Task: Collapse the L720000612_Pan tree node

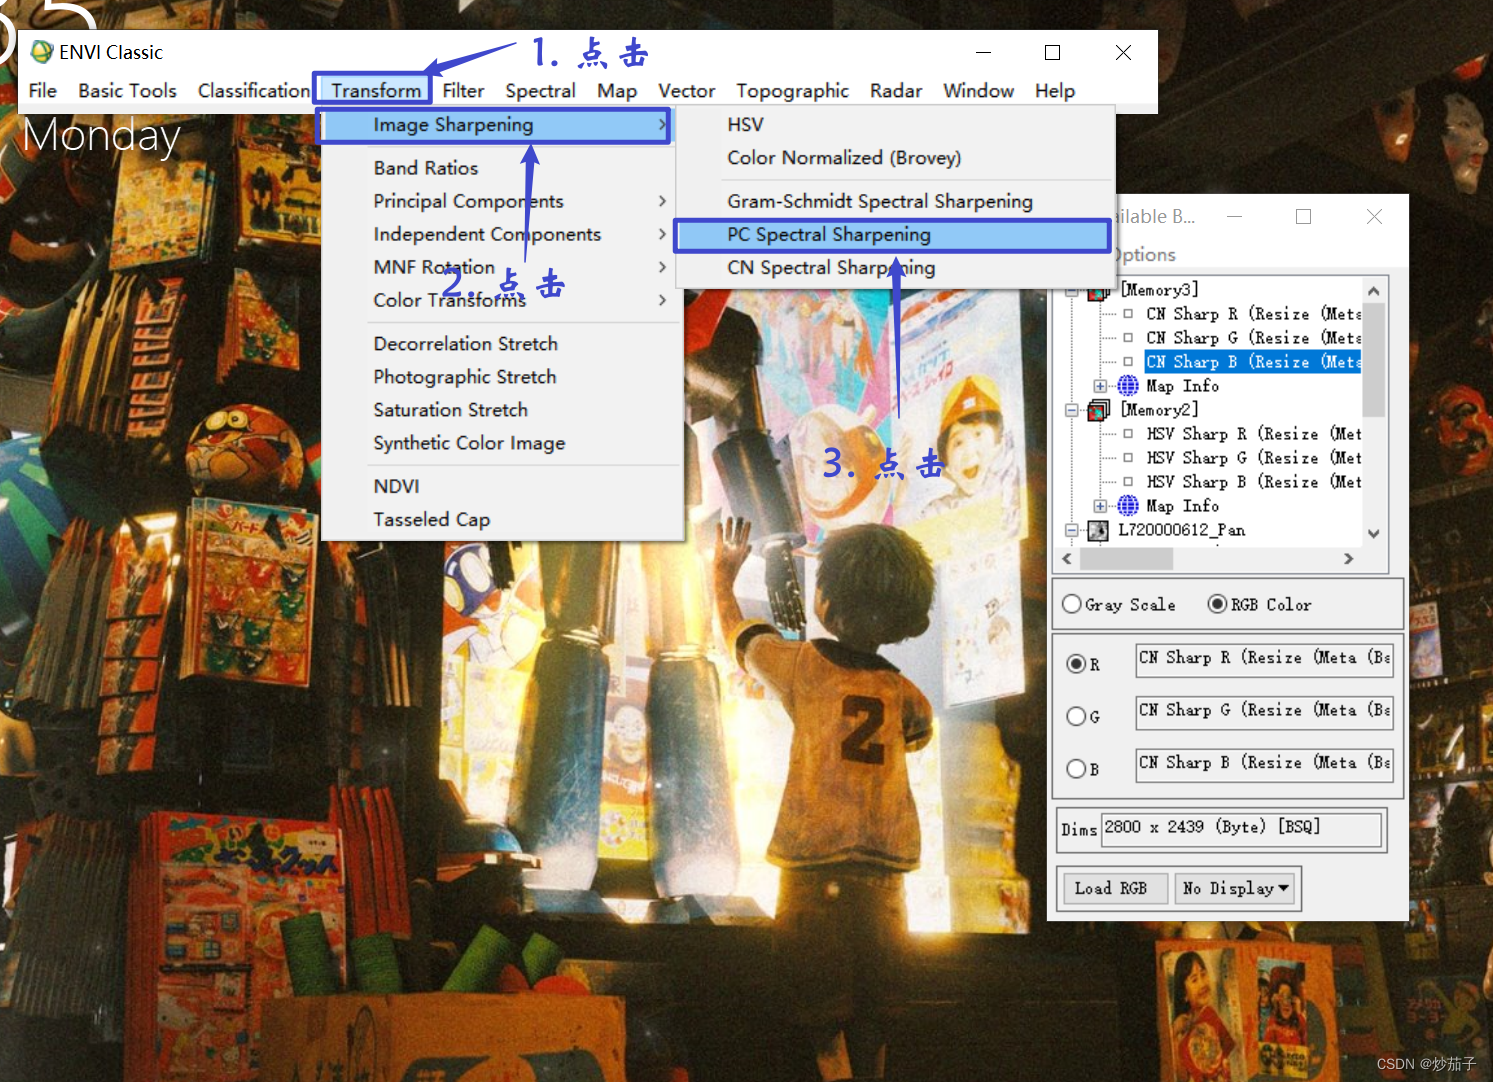Action: pyautogui.click(x=1072, y=530)
